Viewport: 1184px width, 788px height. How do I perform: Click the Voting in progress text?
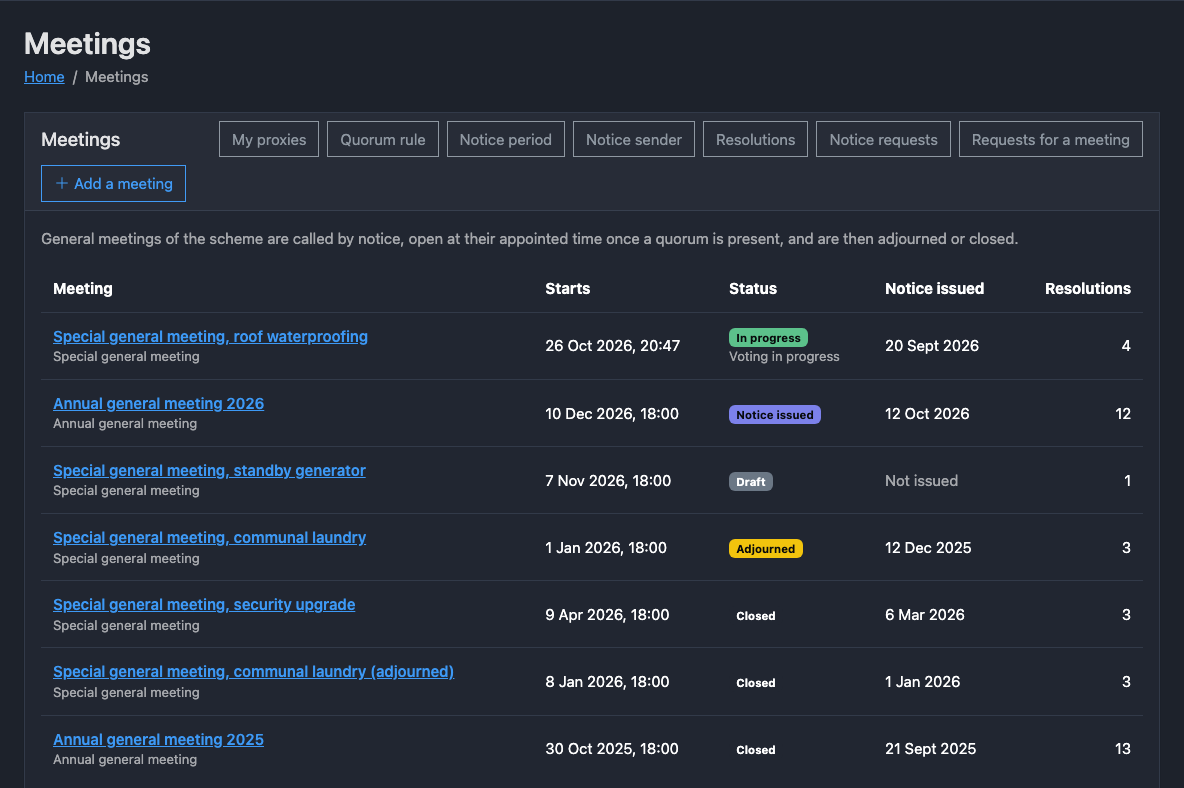(x=784, y=356)
